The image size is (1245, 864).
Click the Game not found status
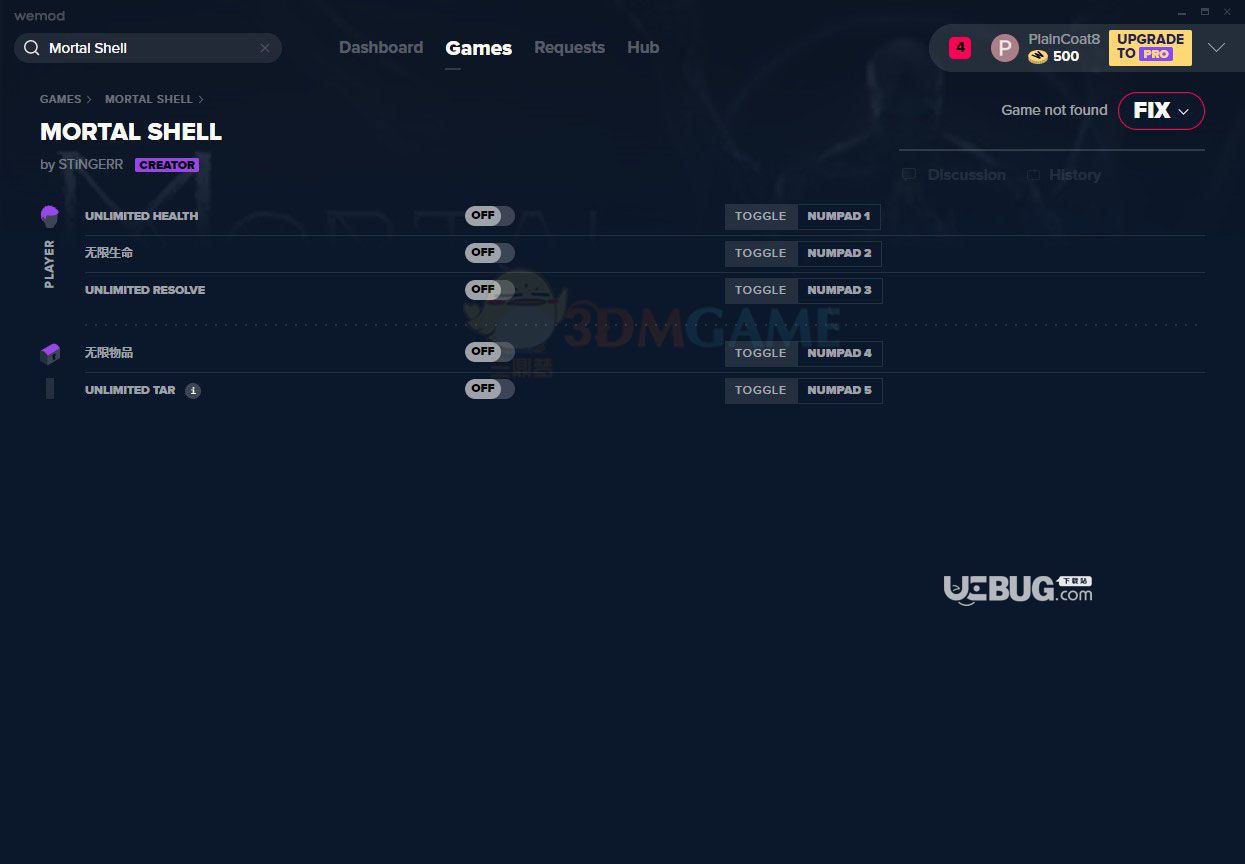pyautogui.click(x=1054, y=110)
